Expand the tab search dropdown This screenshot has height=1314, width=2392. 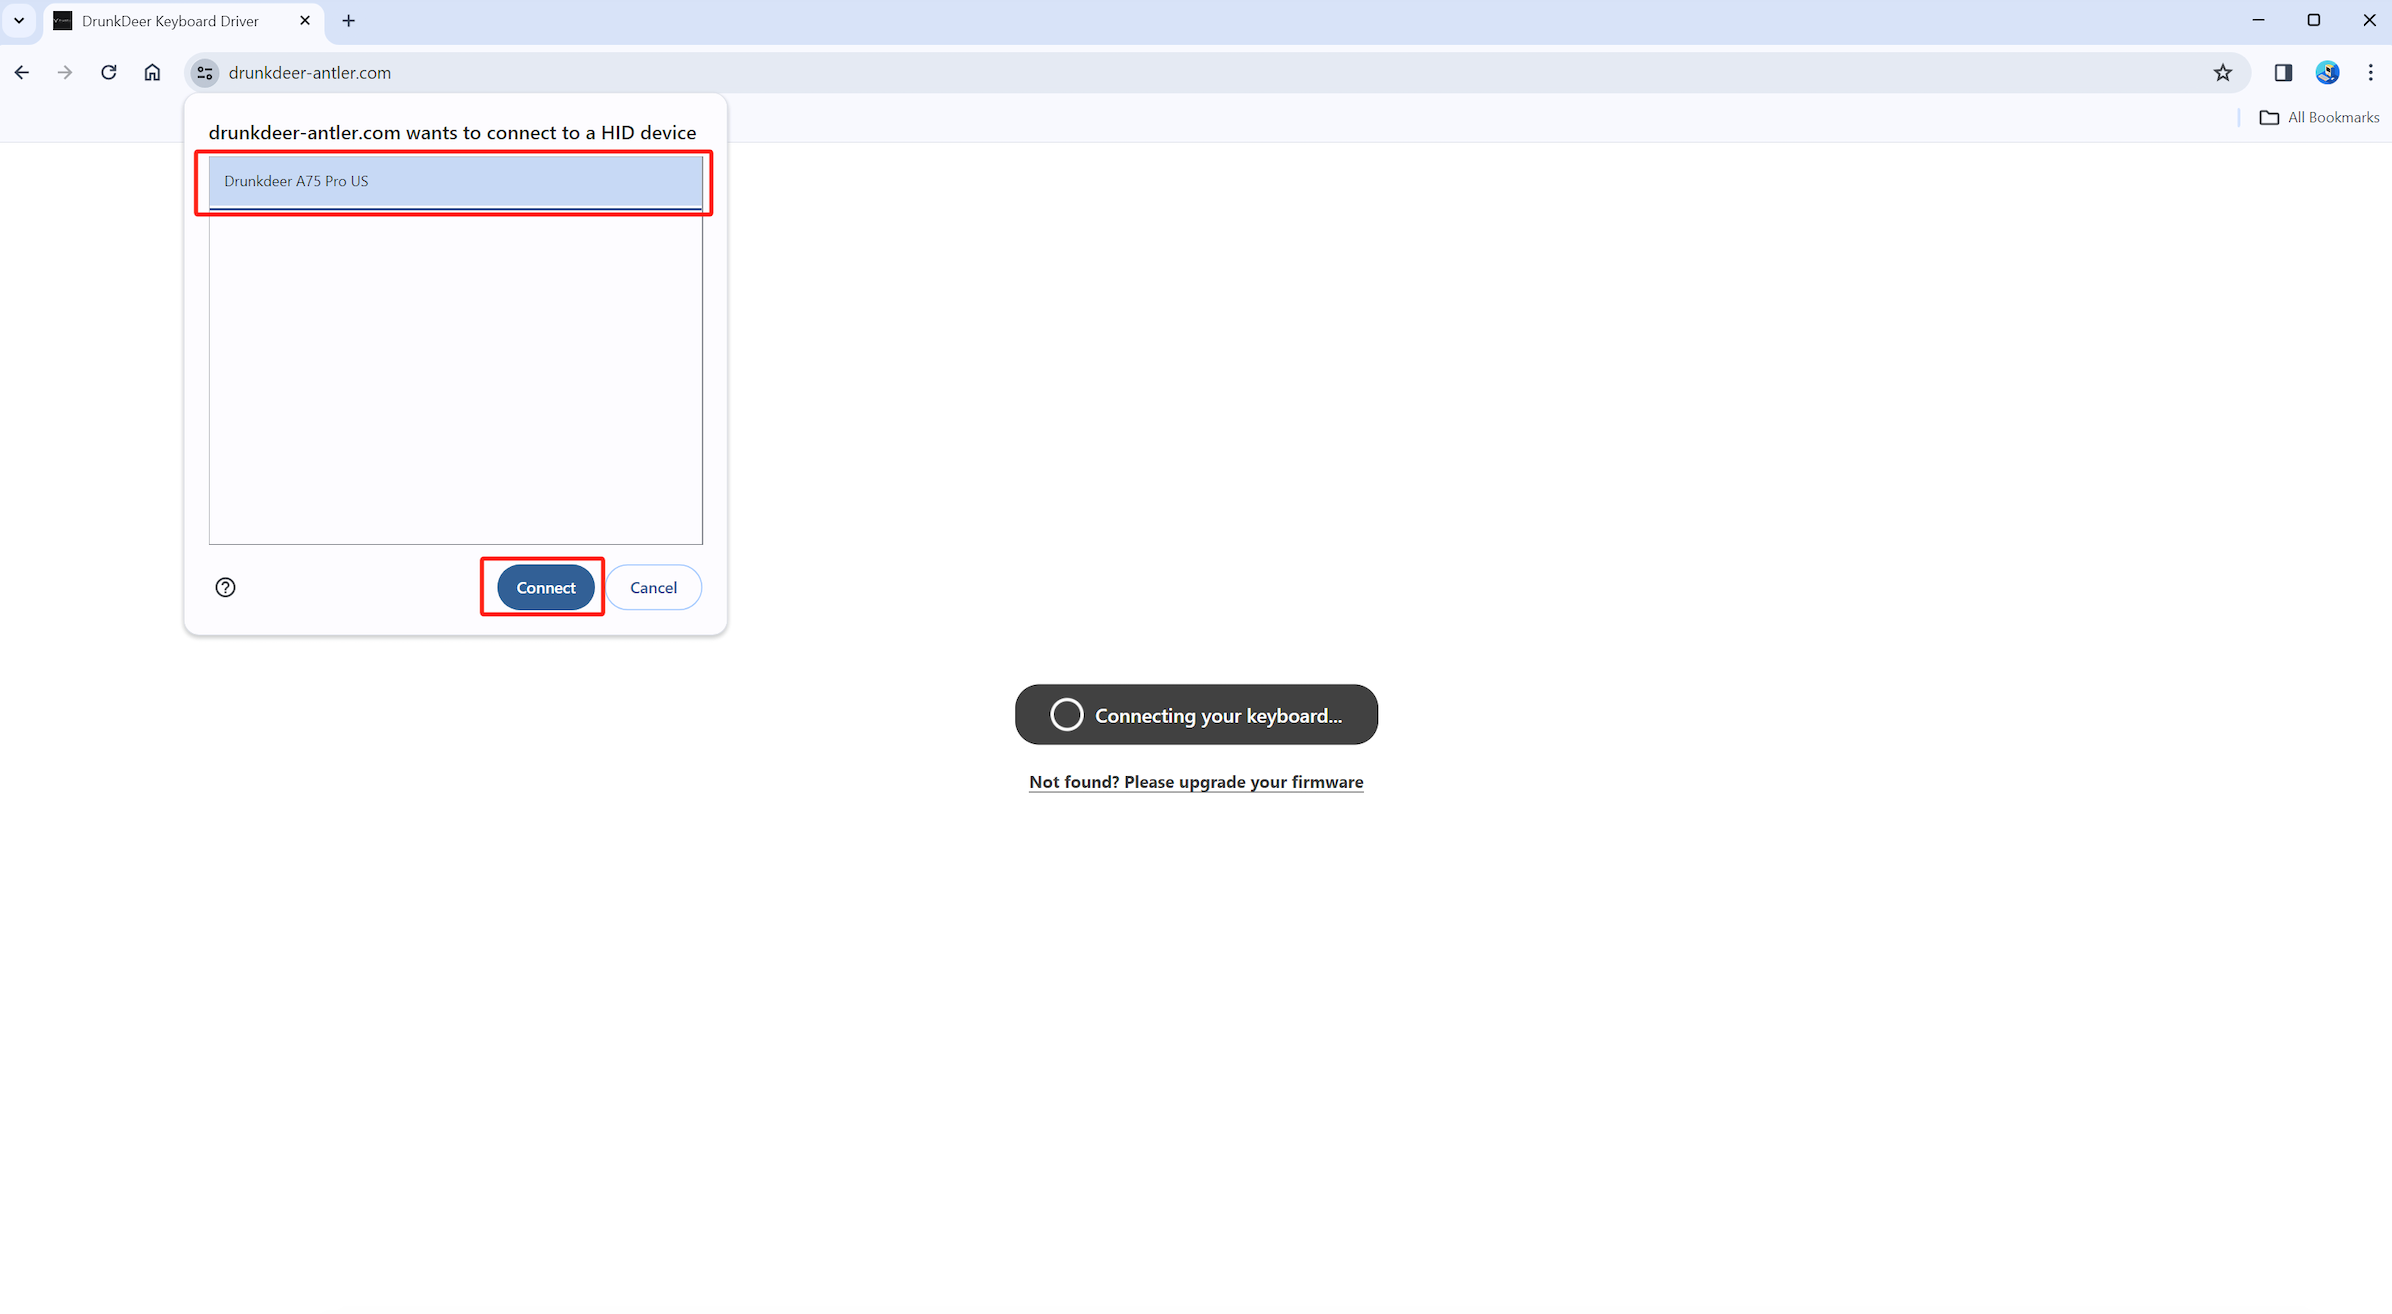pyautogui.click(x=19, y=20)
